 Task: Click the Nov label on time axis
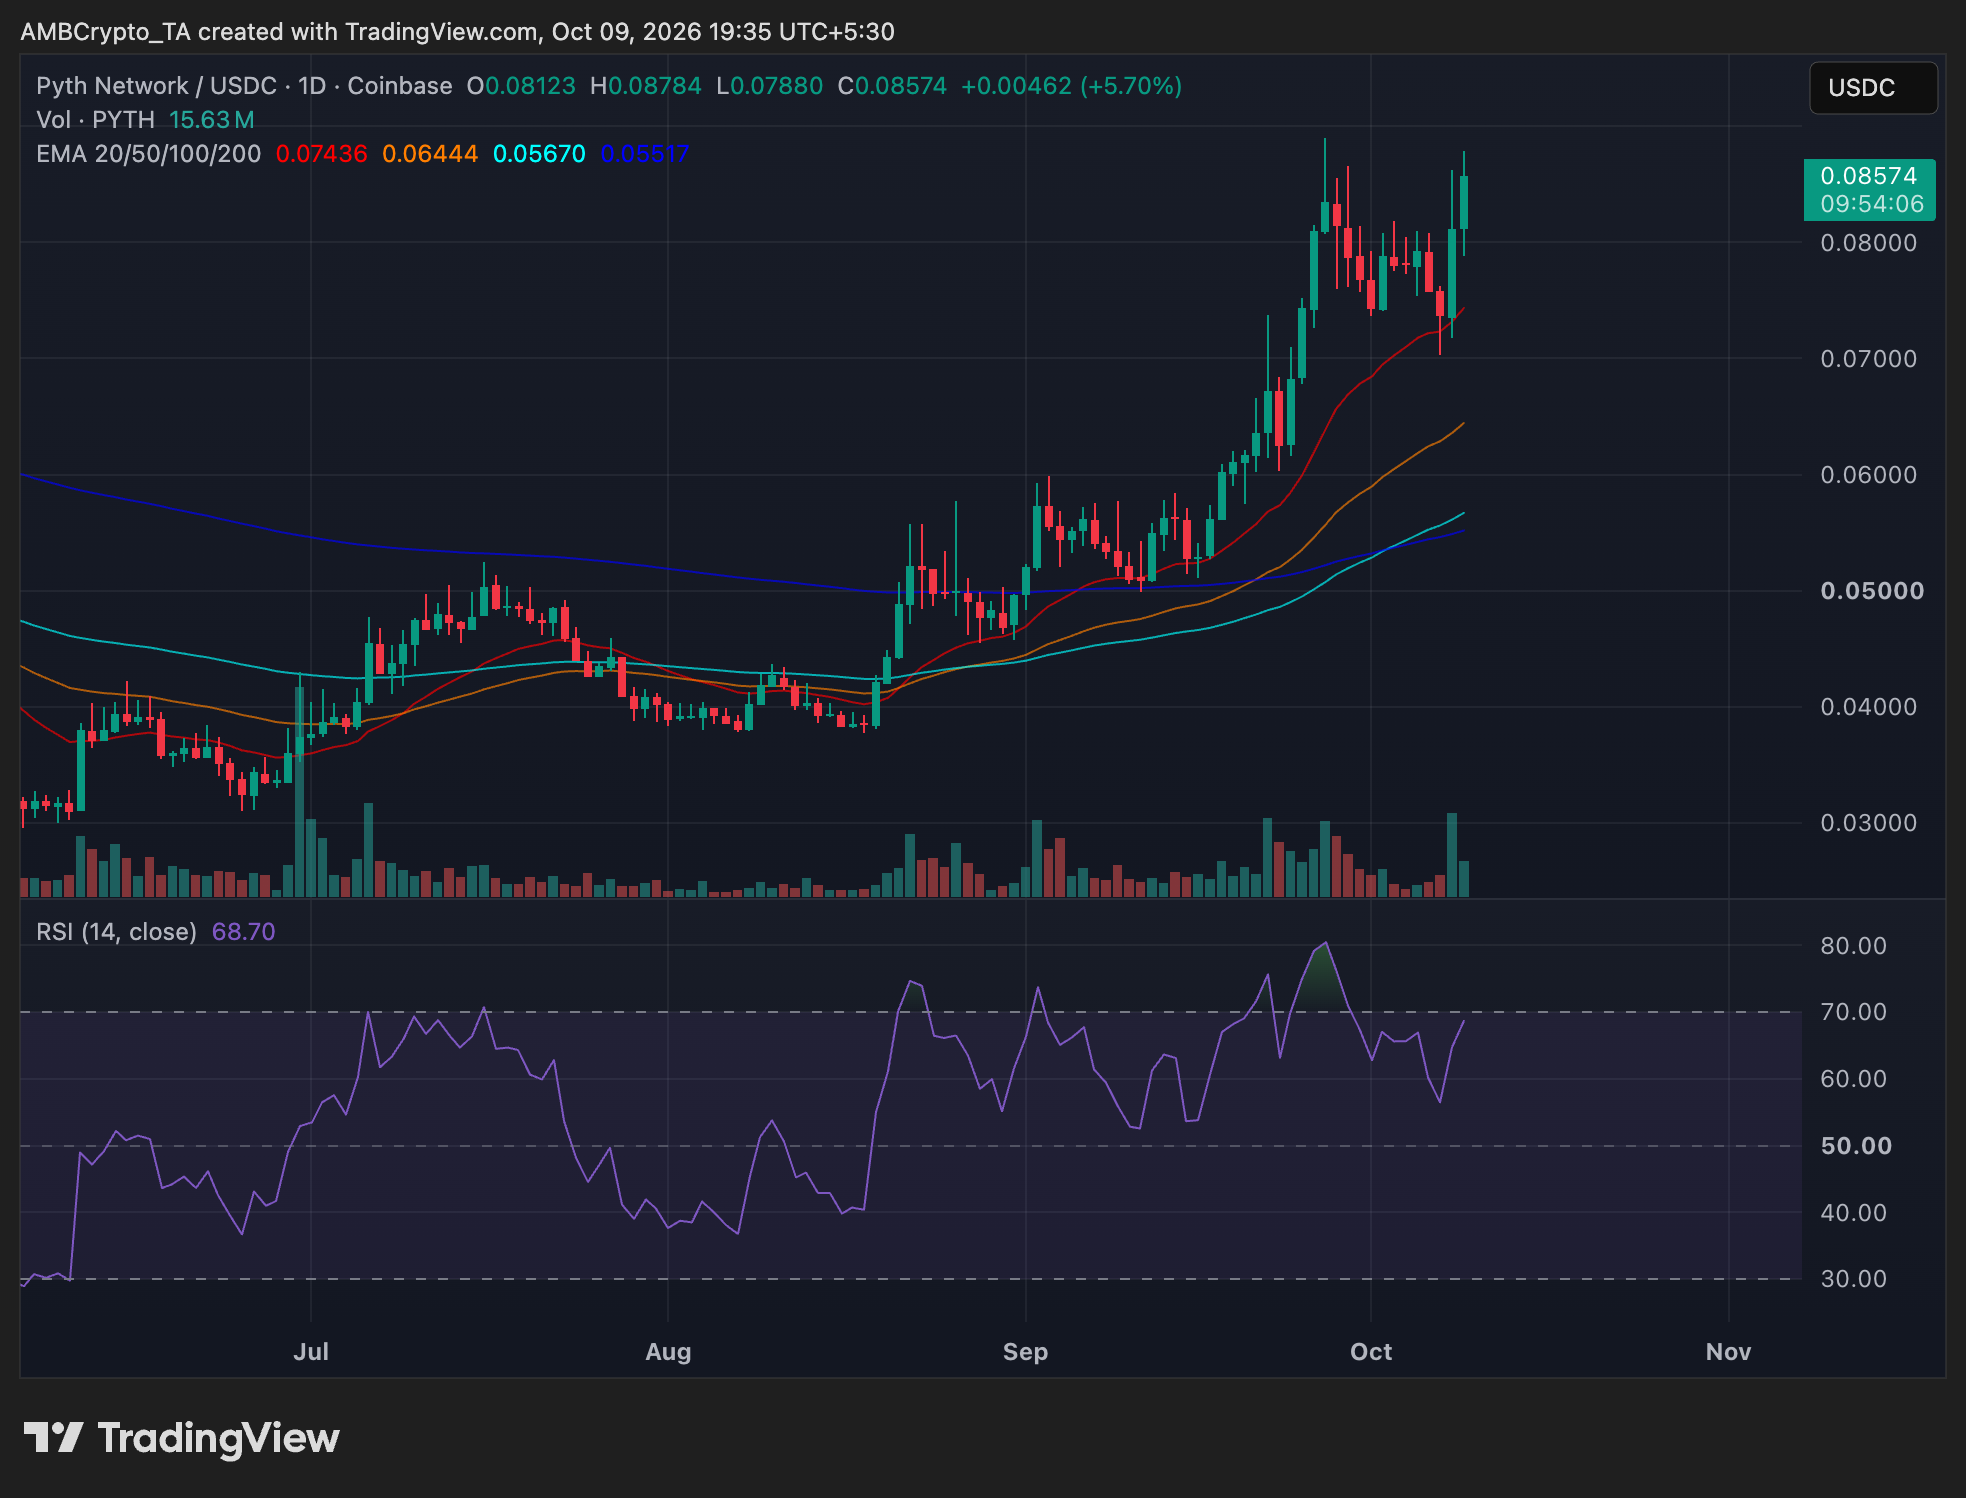pyautogui.click(x=1728, y=1352)
